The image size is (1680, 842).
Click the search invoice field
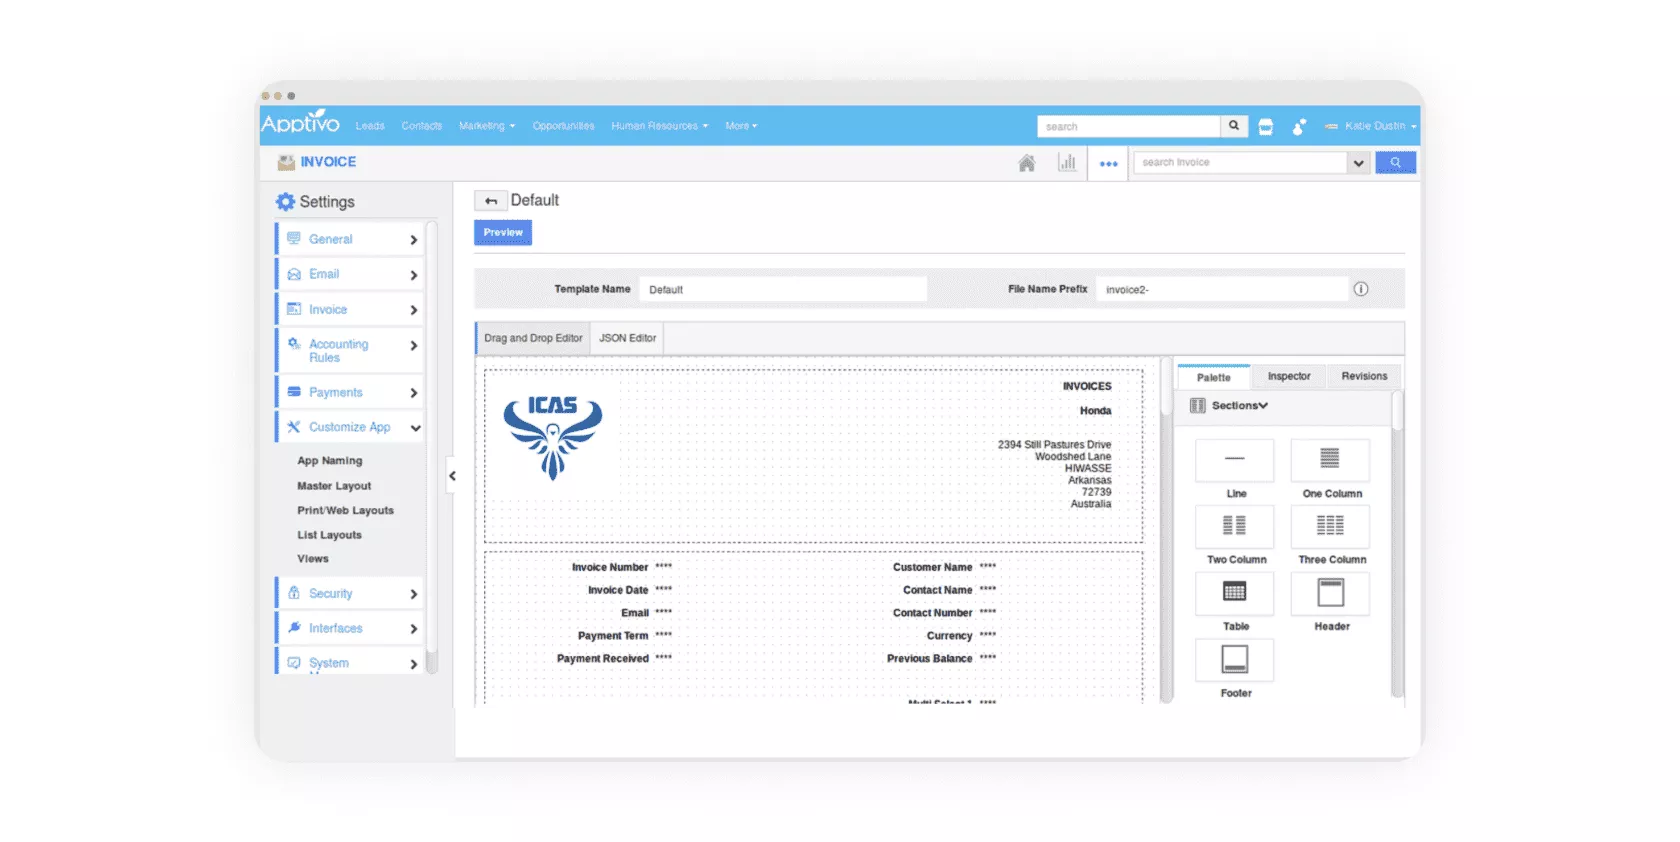pyautogui.click(x=1240, y=162)
